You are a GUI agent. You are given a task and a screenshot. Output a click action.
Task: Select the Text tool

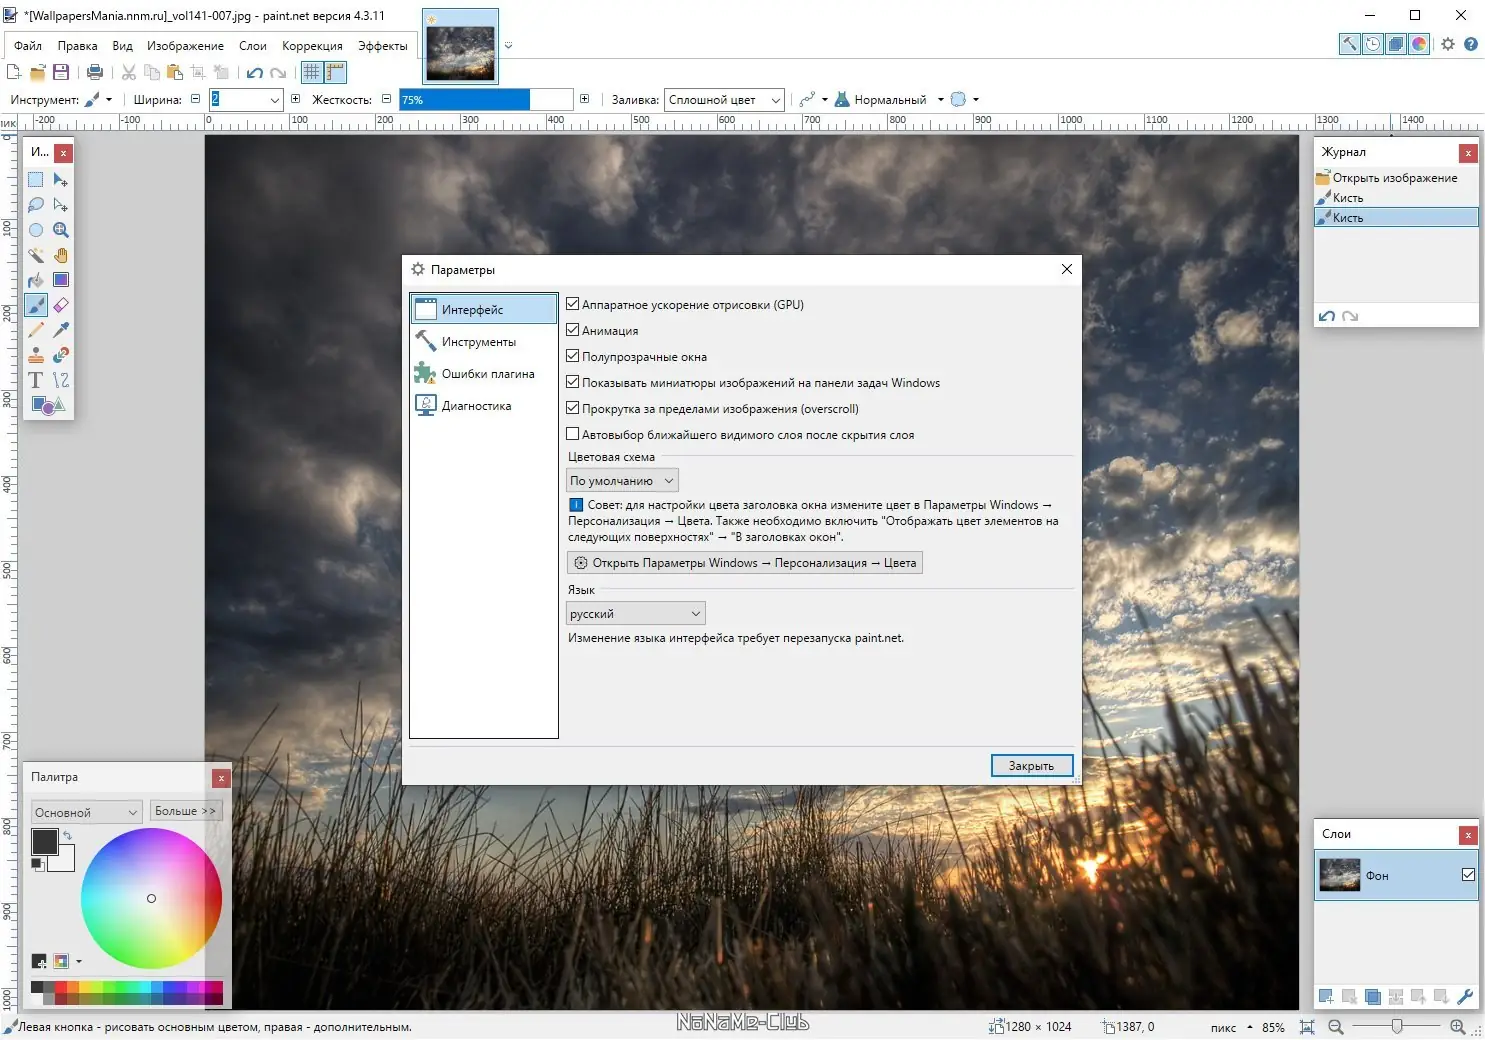tap(36, 380)
